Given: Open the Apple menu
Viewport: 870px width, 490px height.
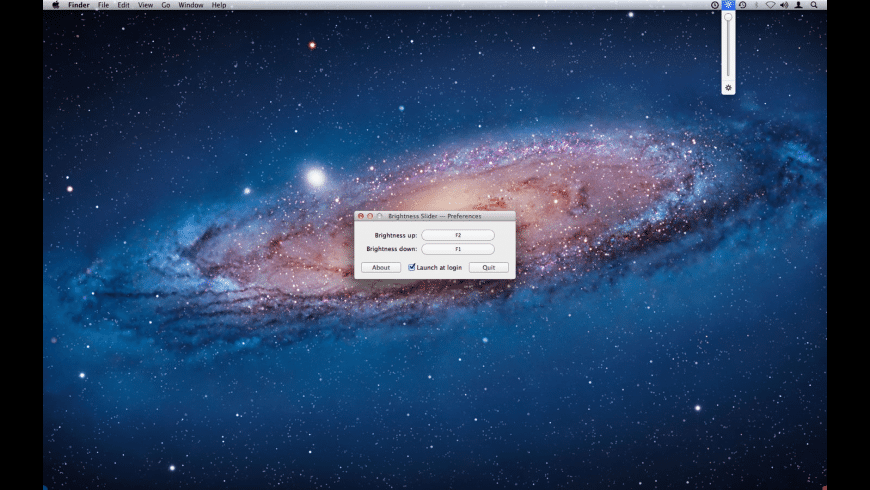Looking at the screenshot, I should [55, 5].
